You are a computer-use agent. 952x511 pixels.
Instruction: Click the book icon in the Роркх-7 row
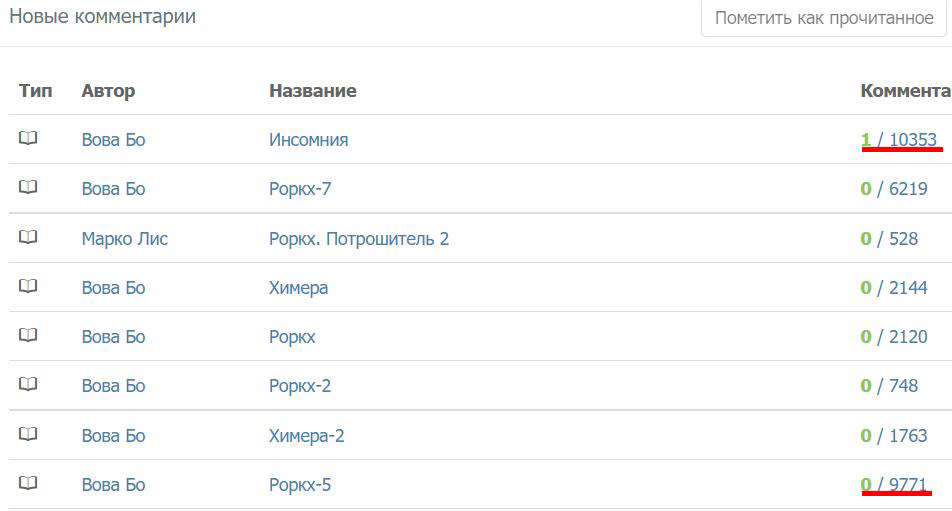pyautogui.click(x=28, y=188)
